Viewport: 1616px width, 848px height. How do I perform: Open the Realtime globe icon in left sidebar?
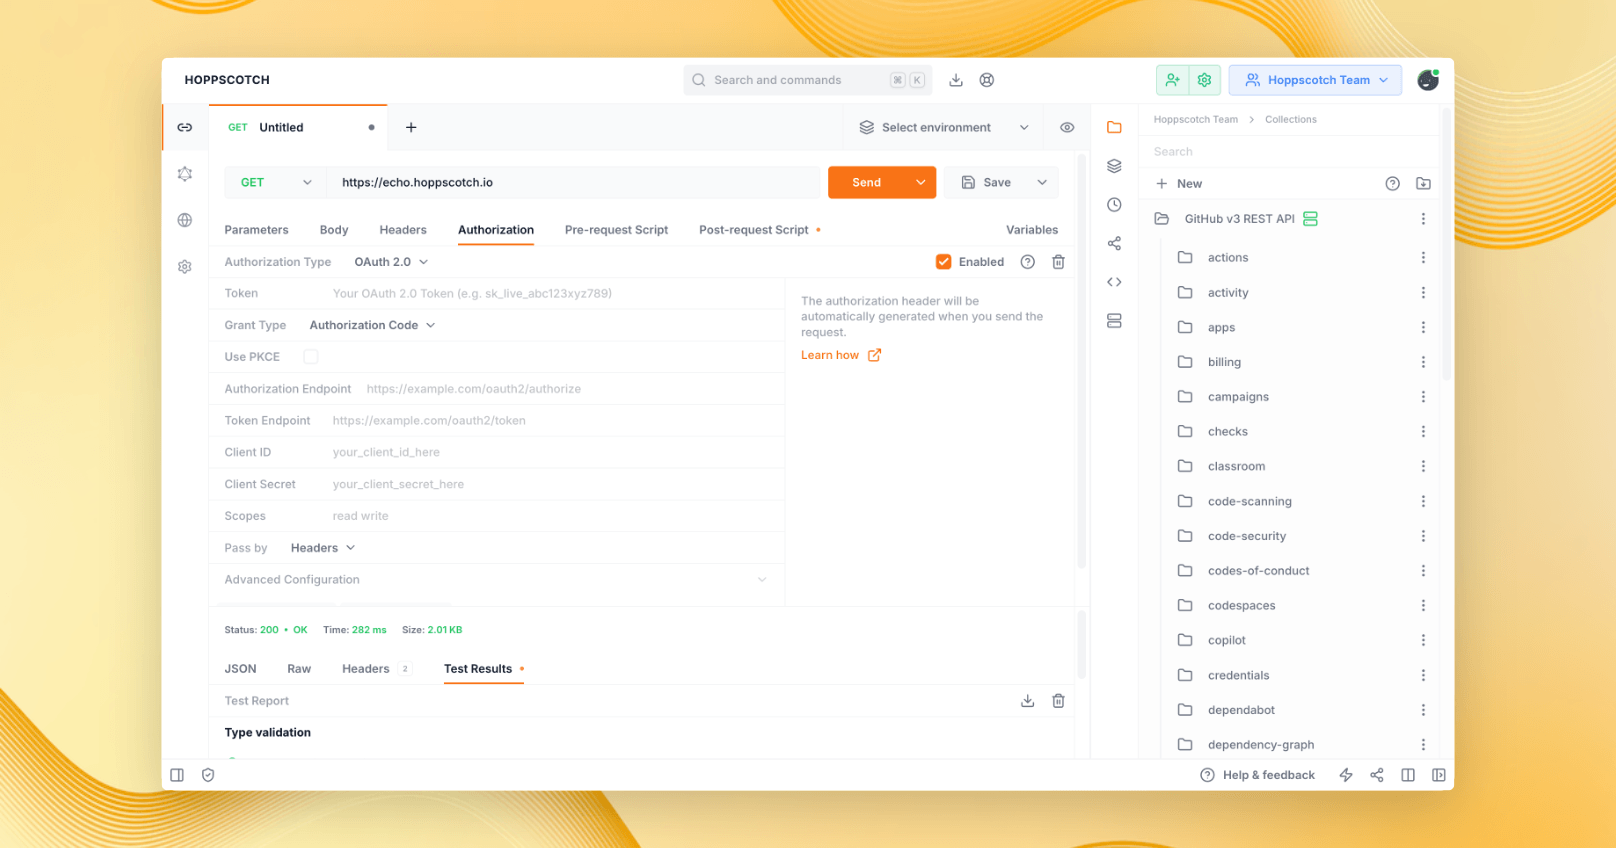pyautogui.click(x=185, y=220)
